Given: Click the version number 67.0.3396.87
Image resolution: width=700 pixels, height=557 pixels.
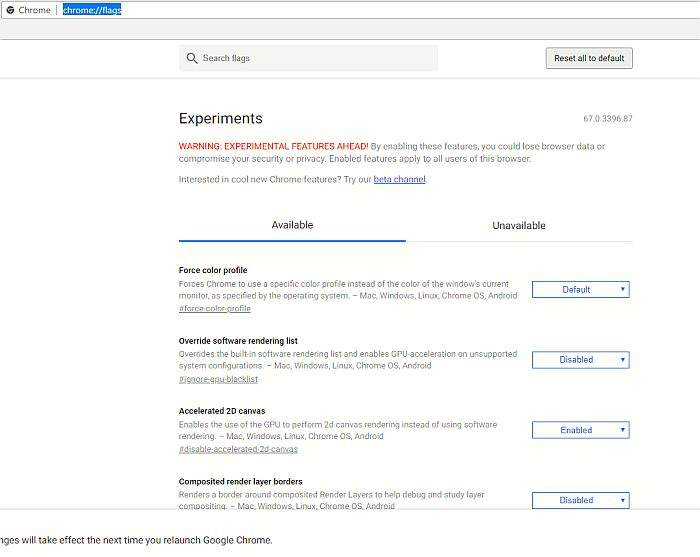Looking at the screenshot, I should pyautogui.click(x=607, y=119).
